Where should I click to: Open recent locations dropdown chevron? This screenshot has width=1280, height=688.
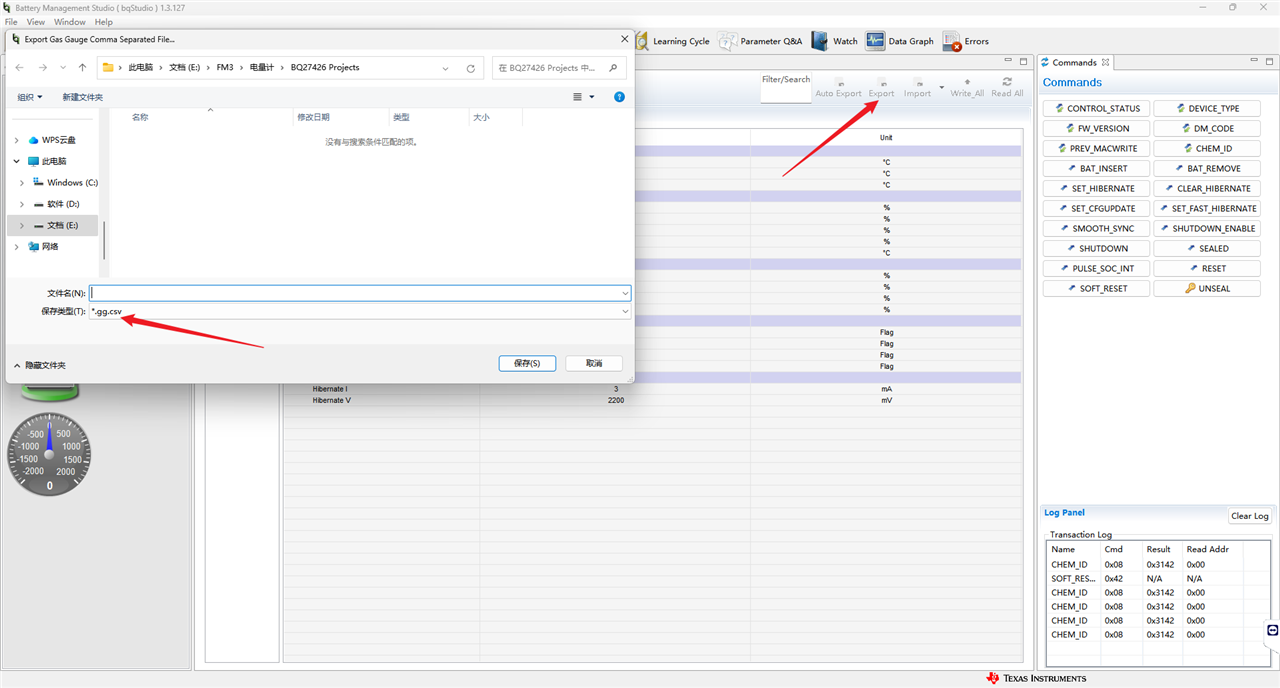62,68
